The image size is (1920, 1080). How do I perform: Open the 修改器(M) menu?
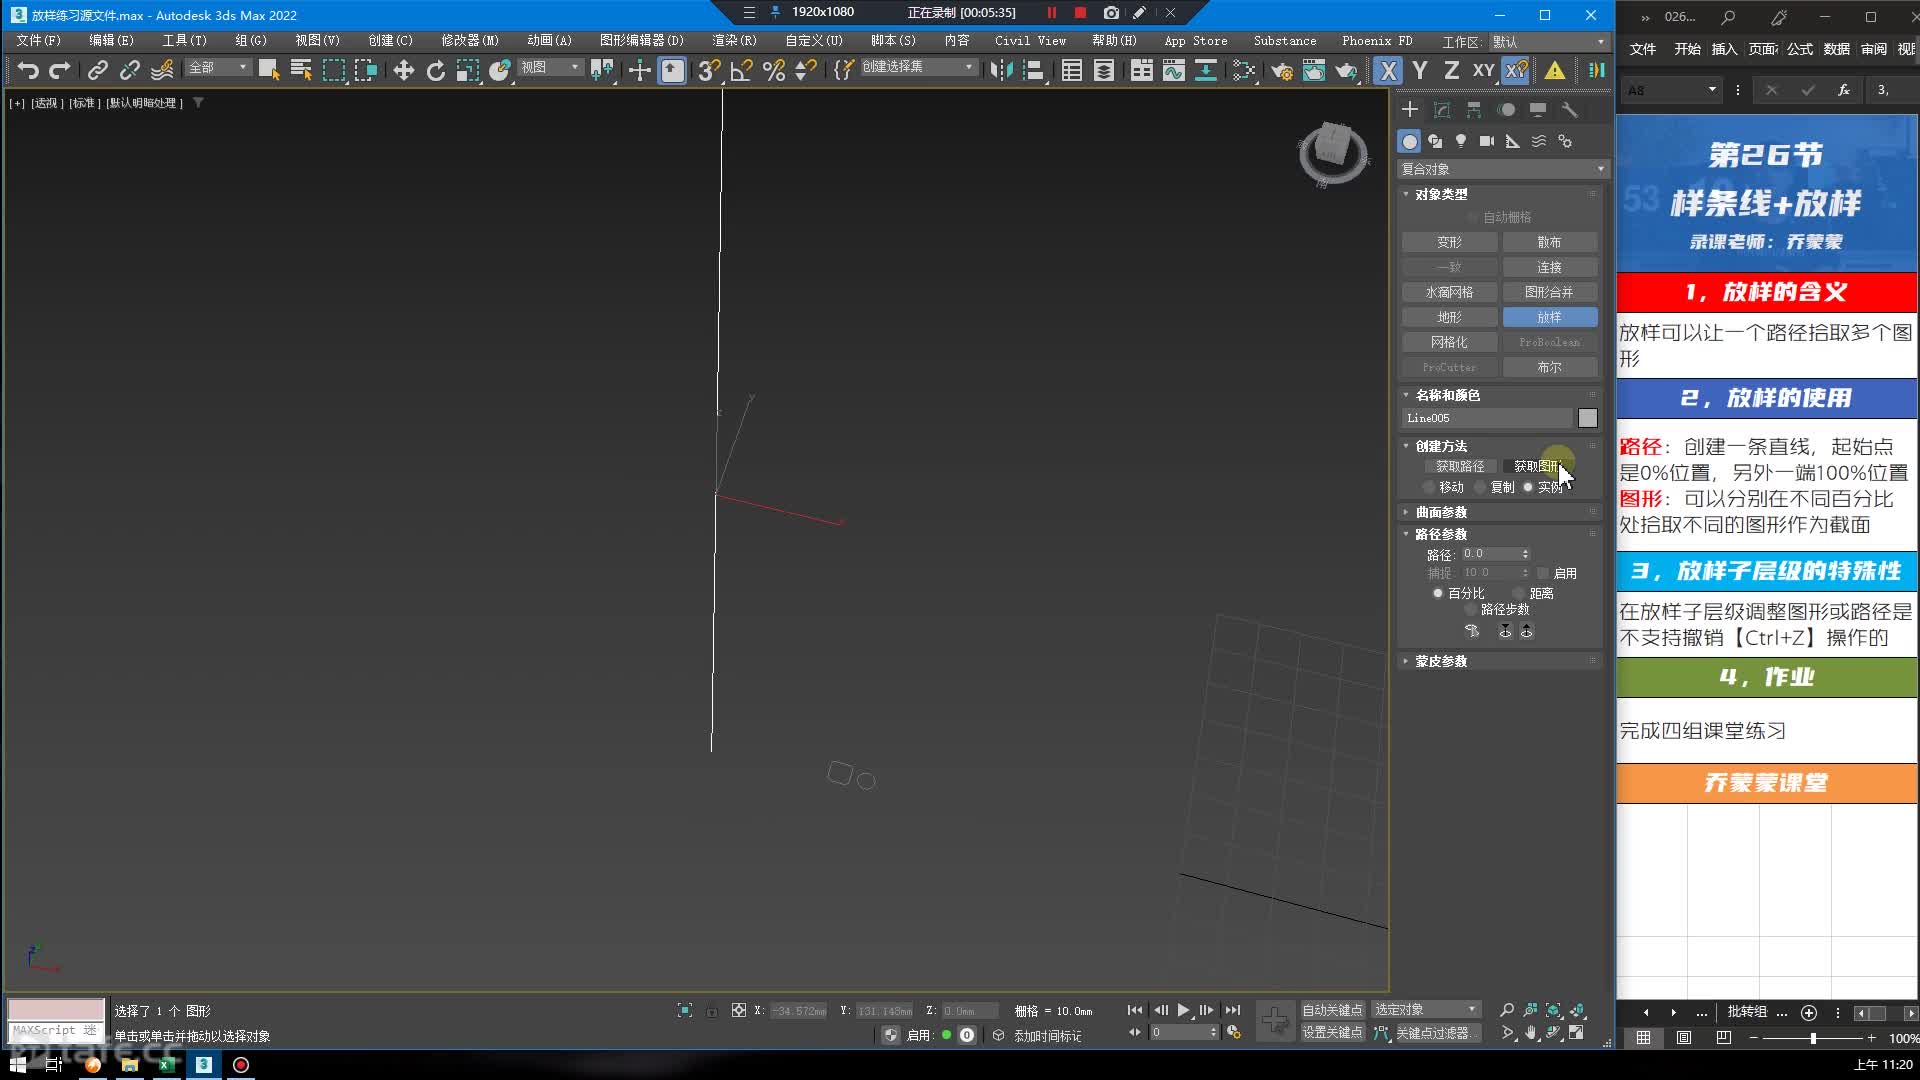pyautogui.click(x=469, y=41)
